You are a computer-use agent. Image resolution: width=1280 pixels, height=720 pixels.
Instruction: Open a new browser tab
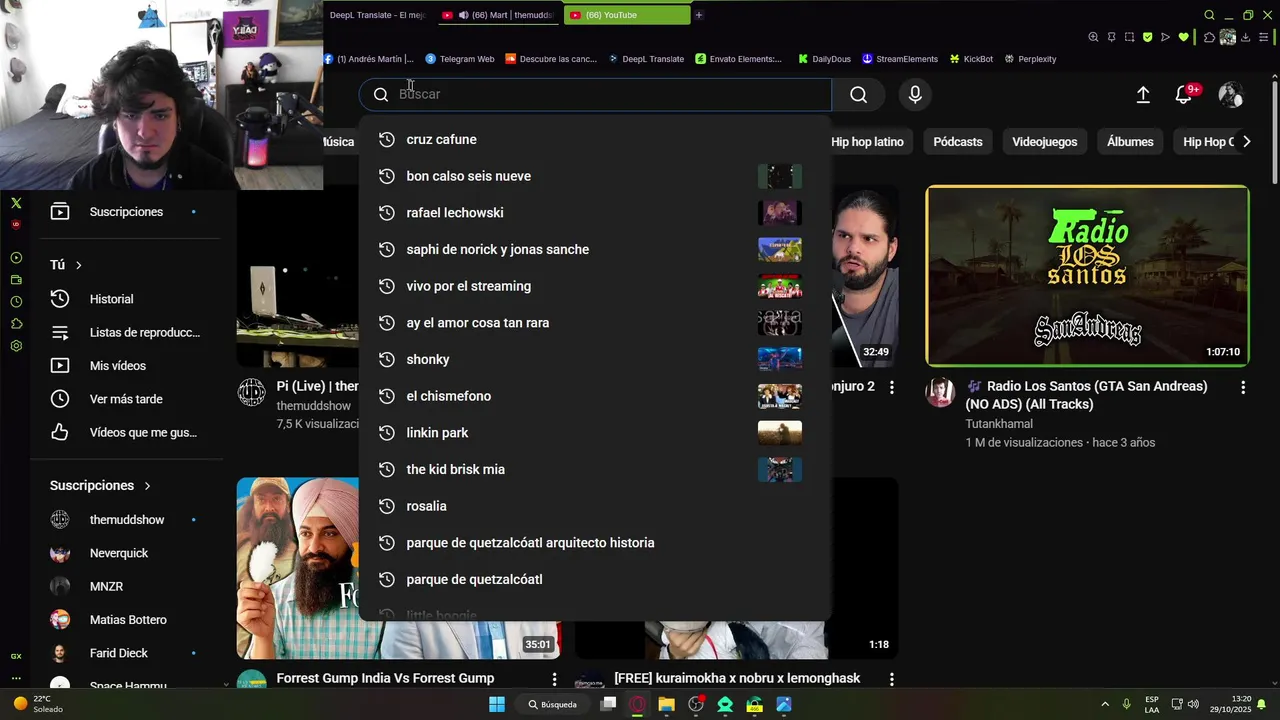[699, 15]
